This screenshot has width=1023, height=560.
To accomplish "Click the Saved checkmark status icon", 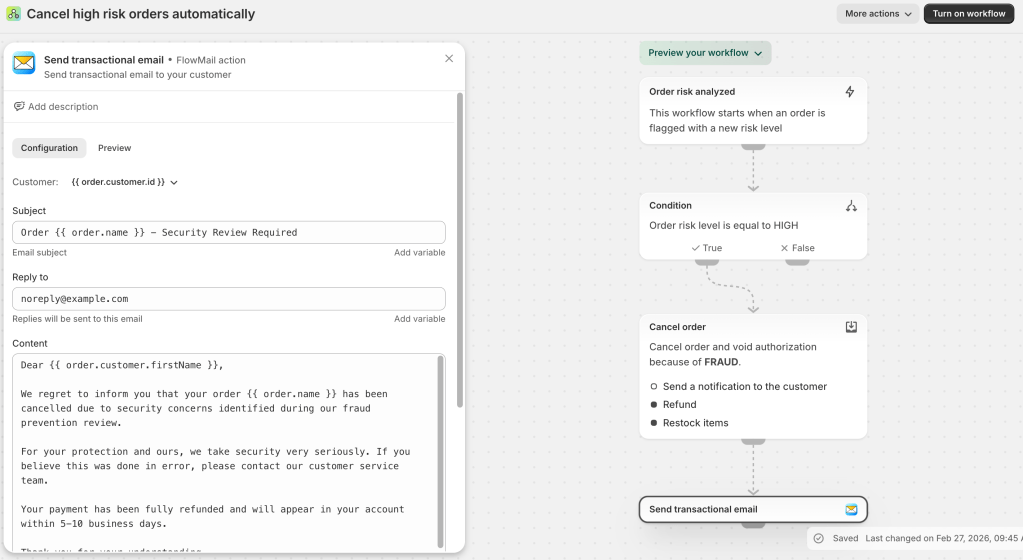I will (x=818, y=538).
